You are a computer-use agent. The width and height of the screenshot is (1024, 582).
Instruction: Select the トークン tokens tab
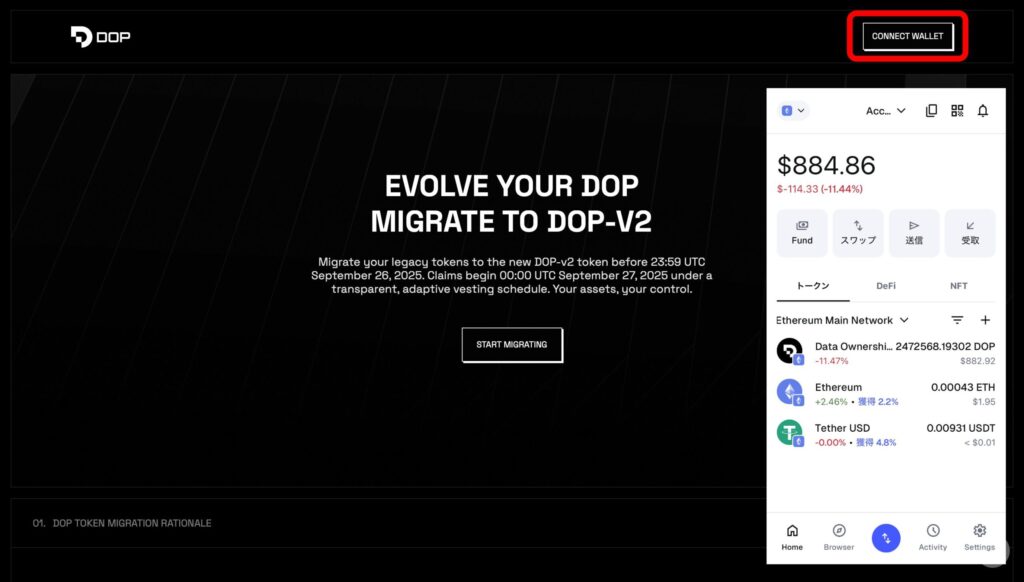[813, 286]
